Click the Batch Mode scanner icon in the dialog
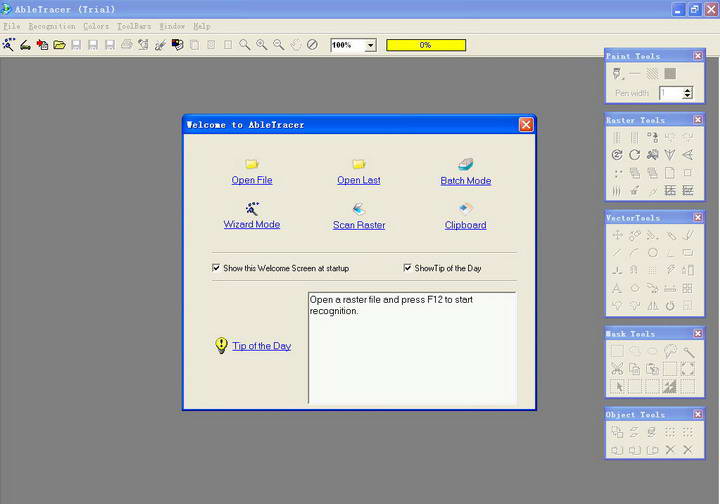Image resolution: width=720 pixels, height=504 pixels. click(x=465, y=164)
